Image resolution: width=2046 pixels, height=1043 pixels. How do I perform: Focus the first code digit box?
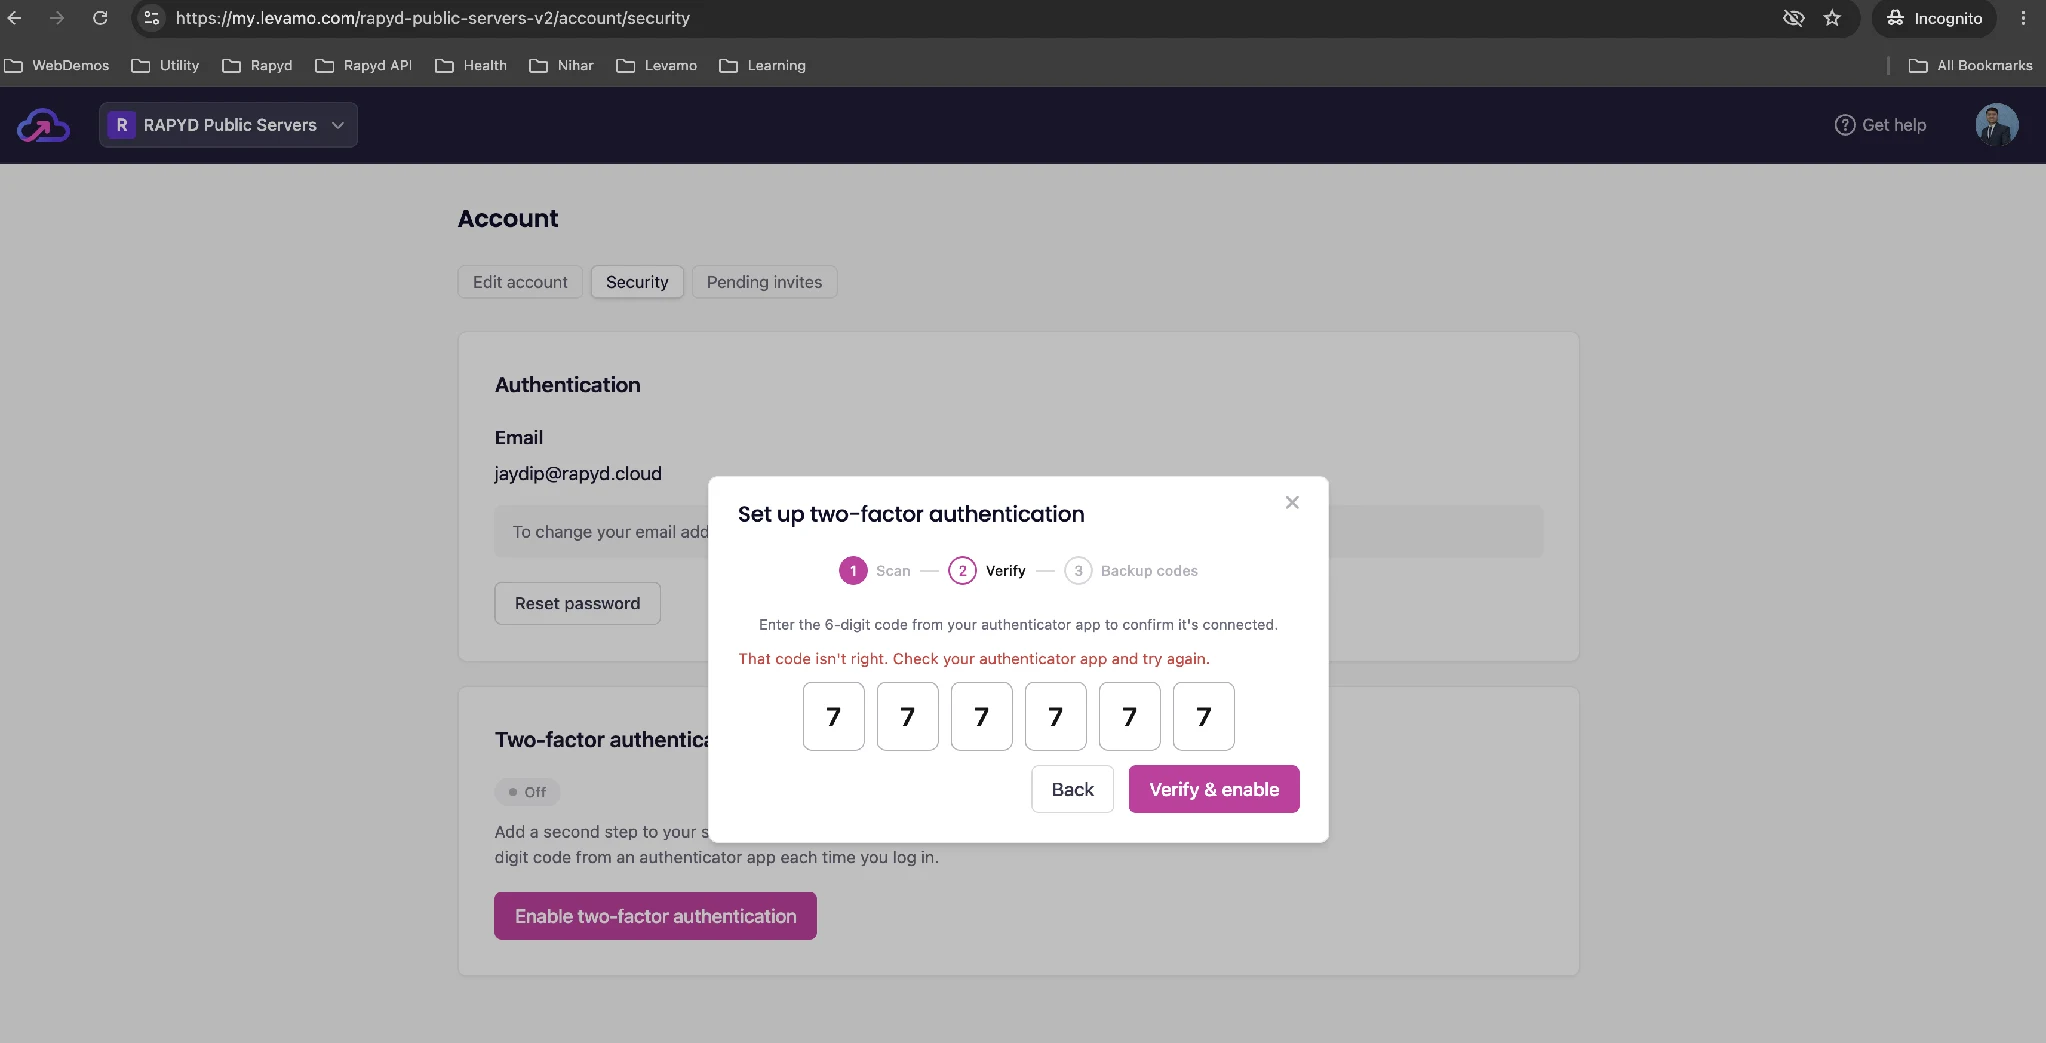point(834,716)
